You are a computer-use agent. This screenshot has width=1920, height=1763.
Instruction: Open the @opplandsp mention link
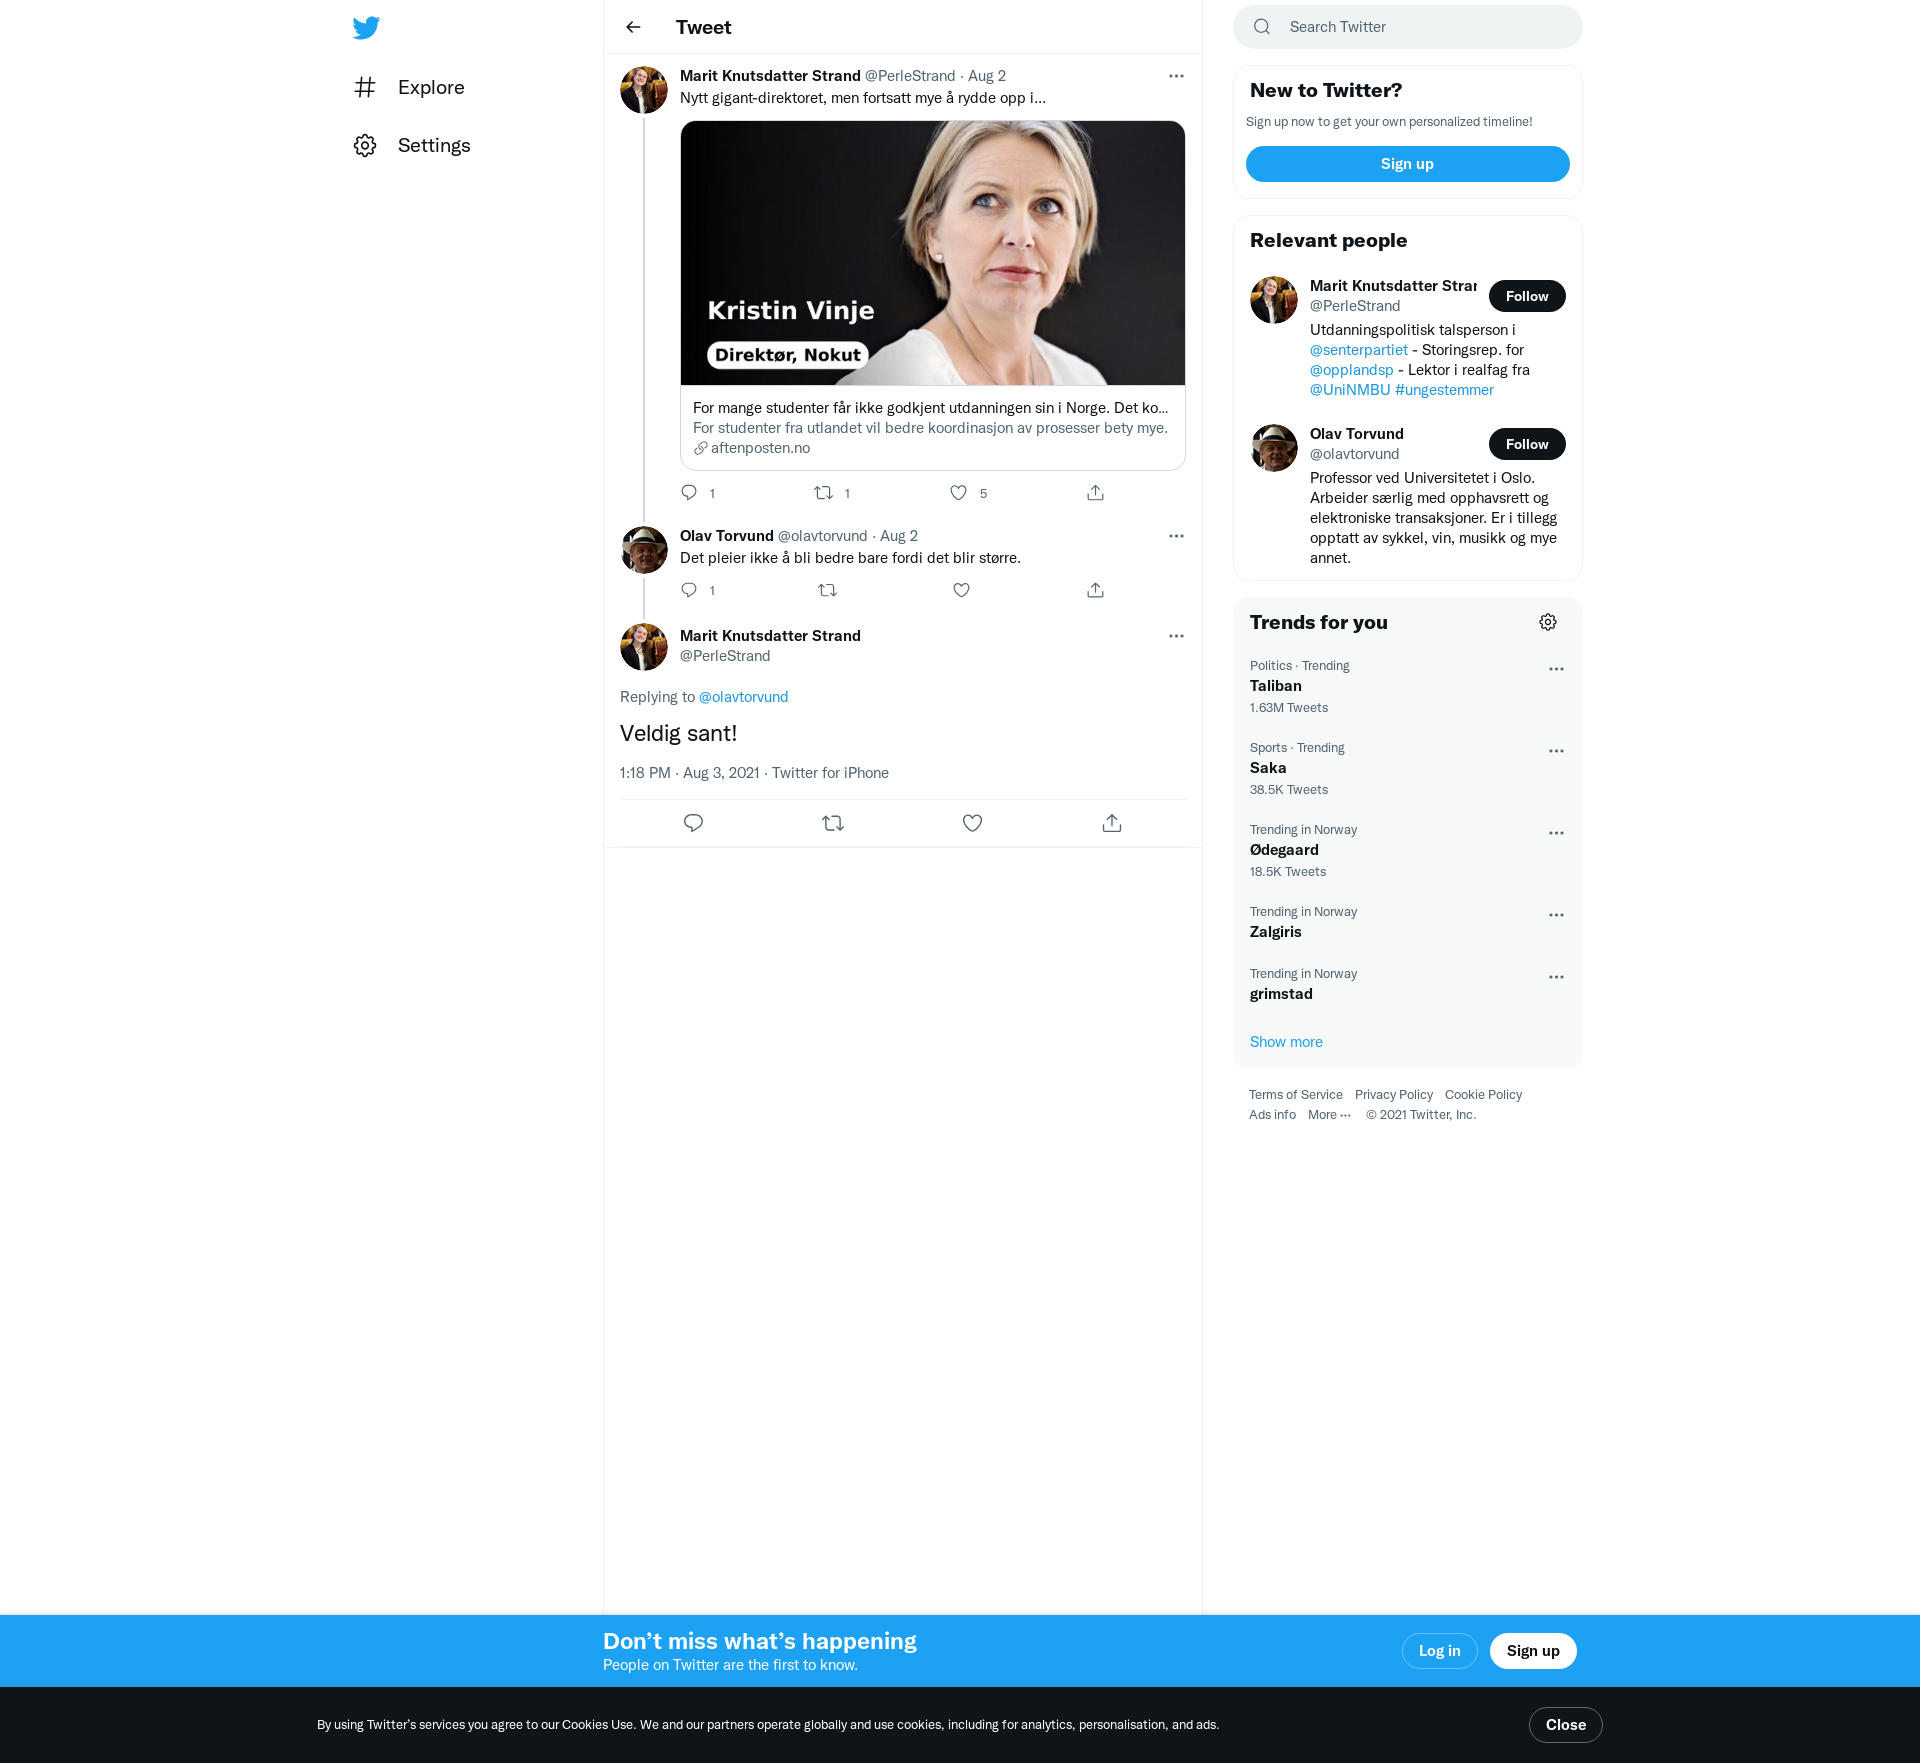pos(1351,370)
